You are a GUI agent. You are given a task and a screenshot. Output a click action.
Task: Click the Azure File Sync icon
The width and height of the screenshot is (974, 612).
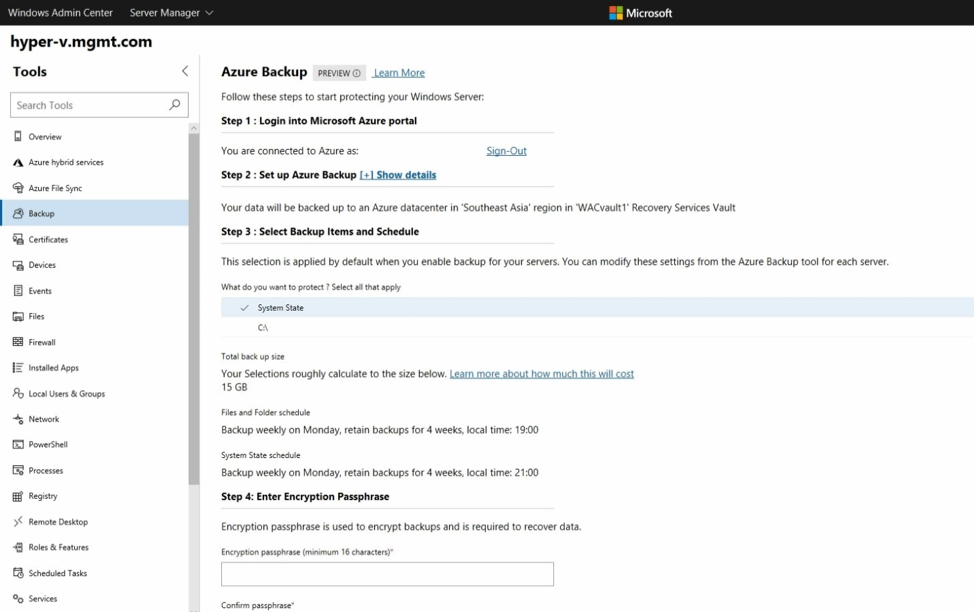point(18,188)
